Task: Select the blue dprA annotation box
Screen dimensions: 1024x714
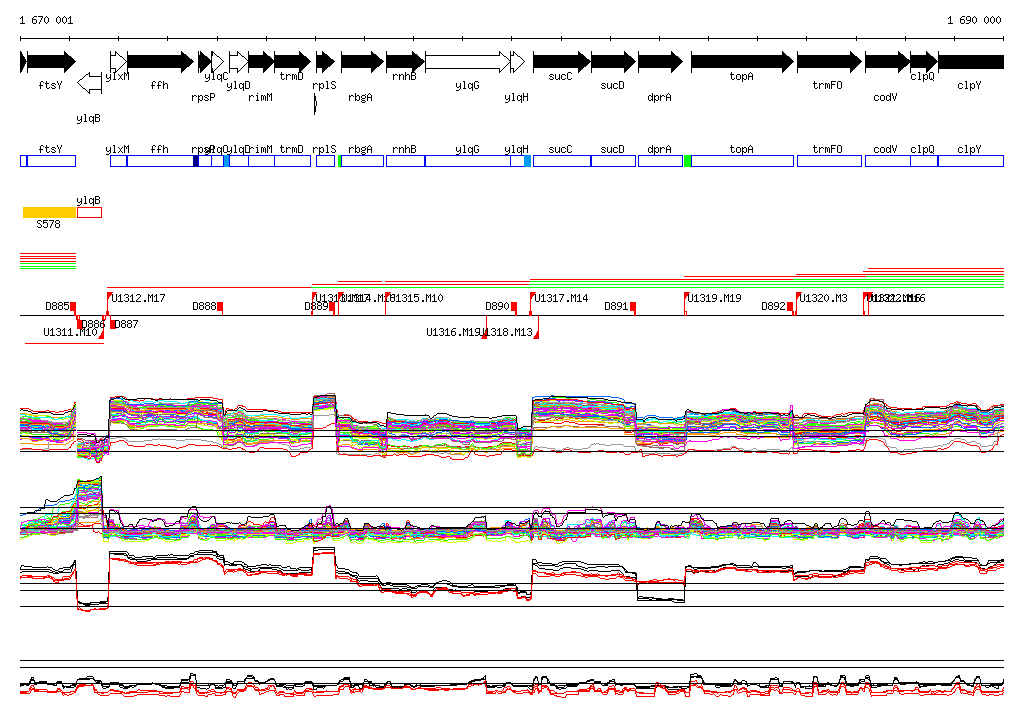Action: (x=660, y=161)
